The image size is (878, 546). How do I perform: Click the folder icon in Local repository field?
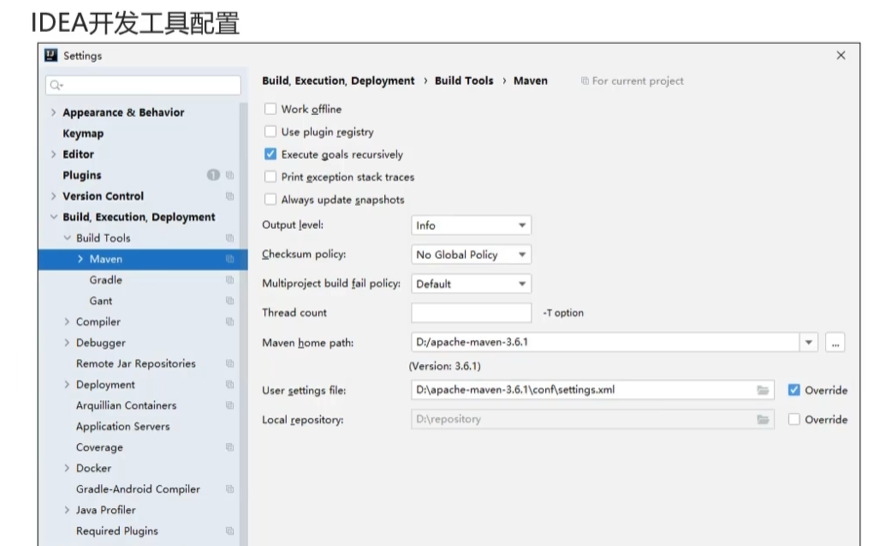click(x=763, y=419)
